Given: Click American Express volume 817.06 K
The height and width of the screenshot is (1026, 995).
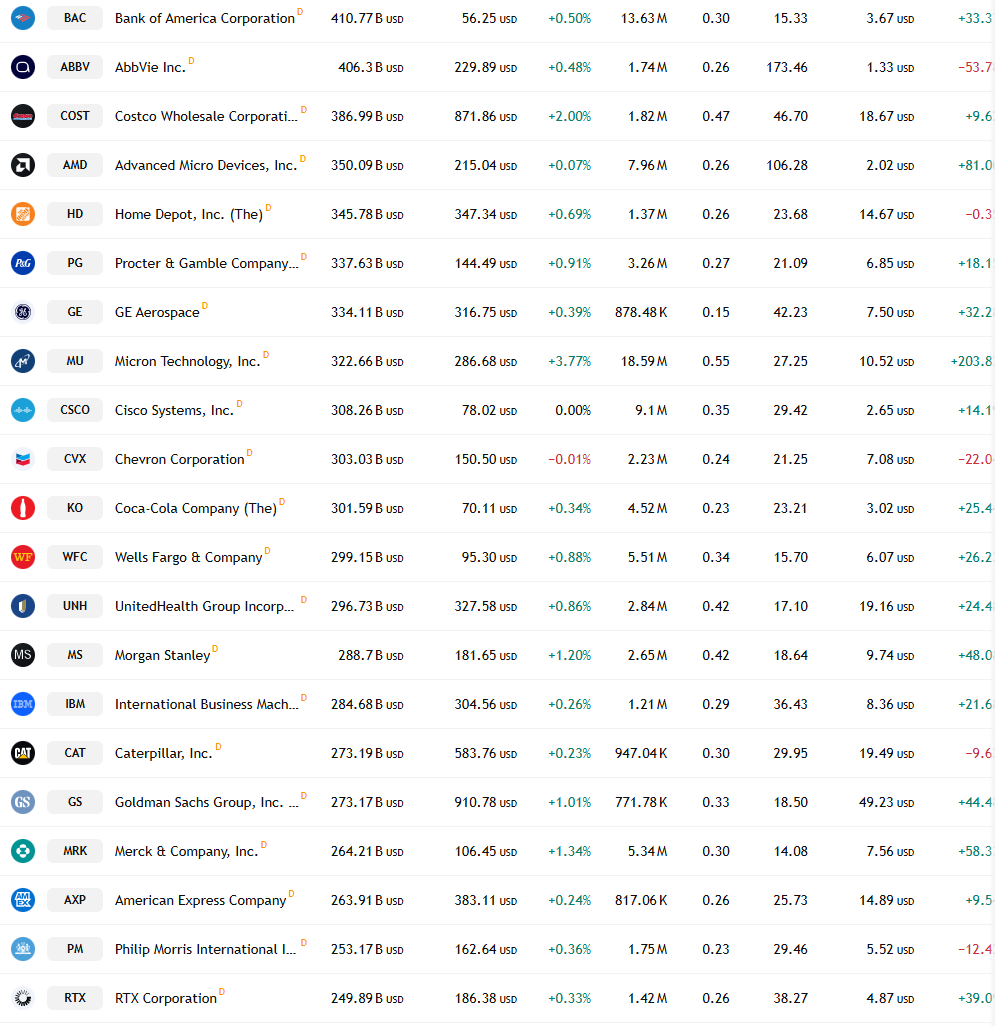Looking at the screenshot, I should 641,900.
